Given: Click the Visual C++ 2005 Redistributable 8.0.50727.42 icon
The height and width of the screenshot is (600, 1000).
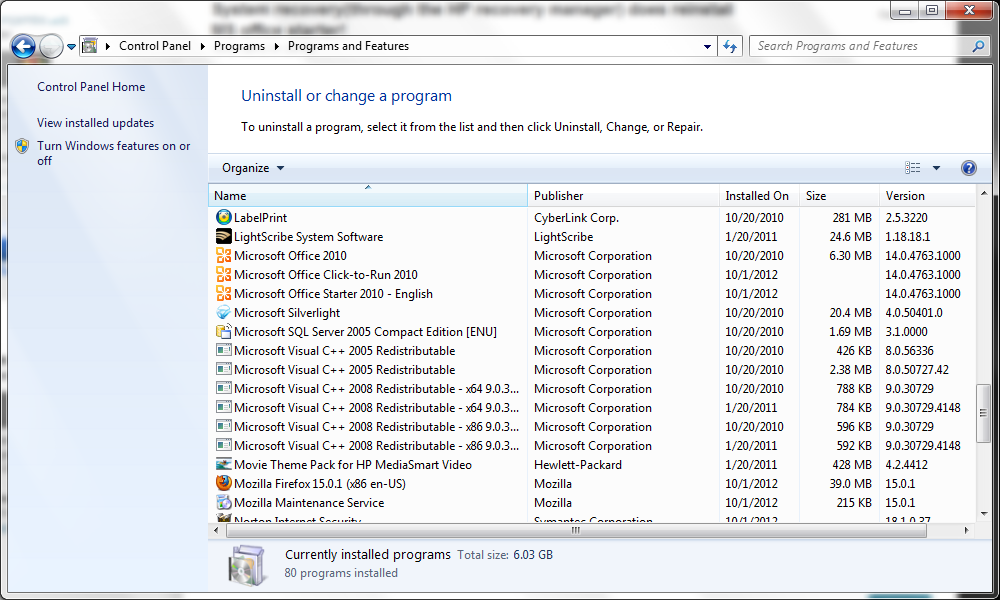Looking at the screenshot, I should [x=223, y=369].
